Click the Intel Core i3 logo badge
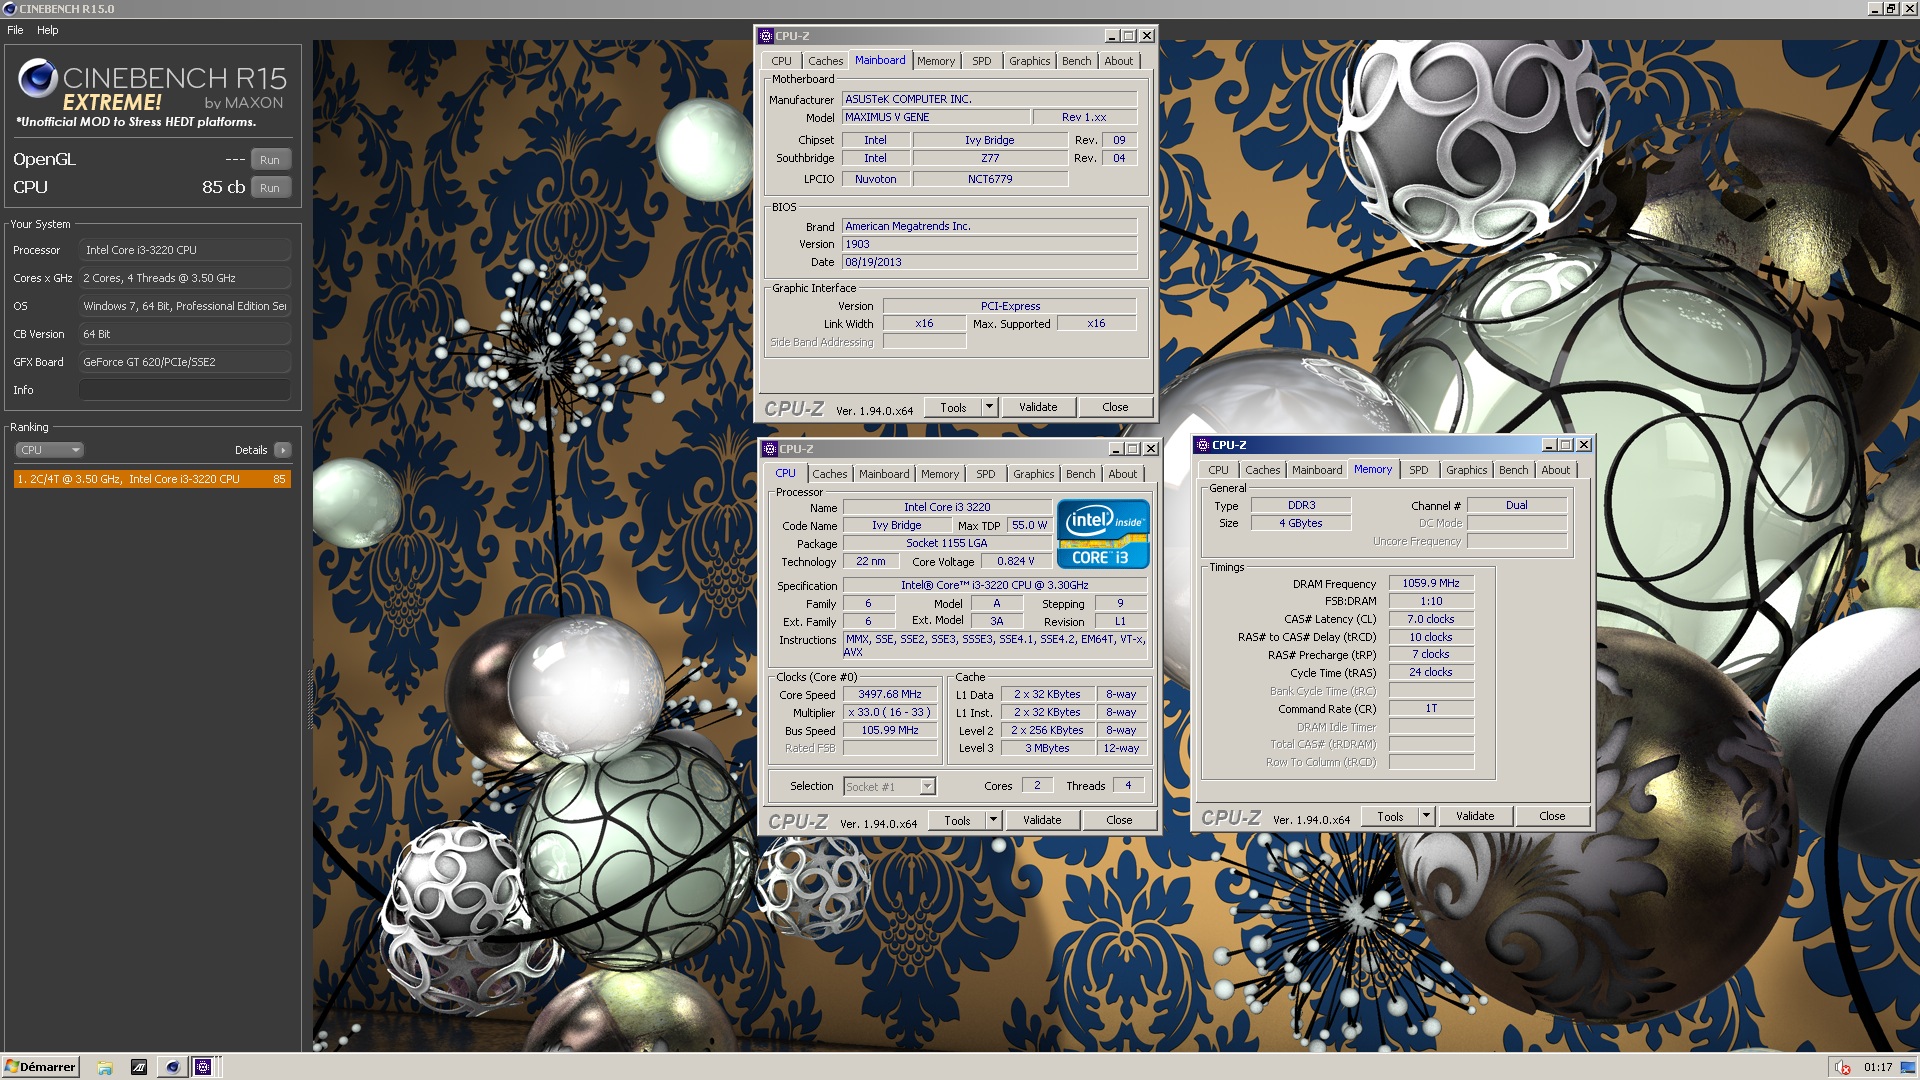 click(x=1103, y=534)
